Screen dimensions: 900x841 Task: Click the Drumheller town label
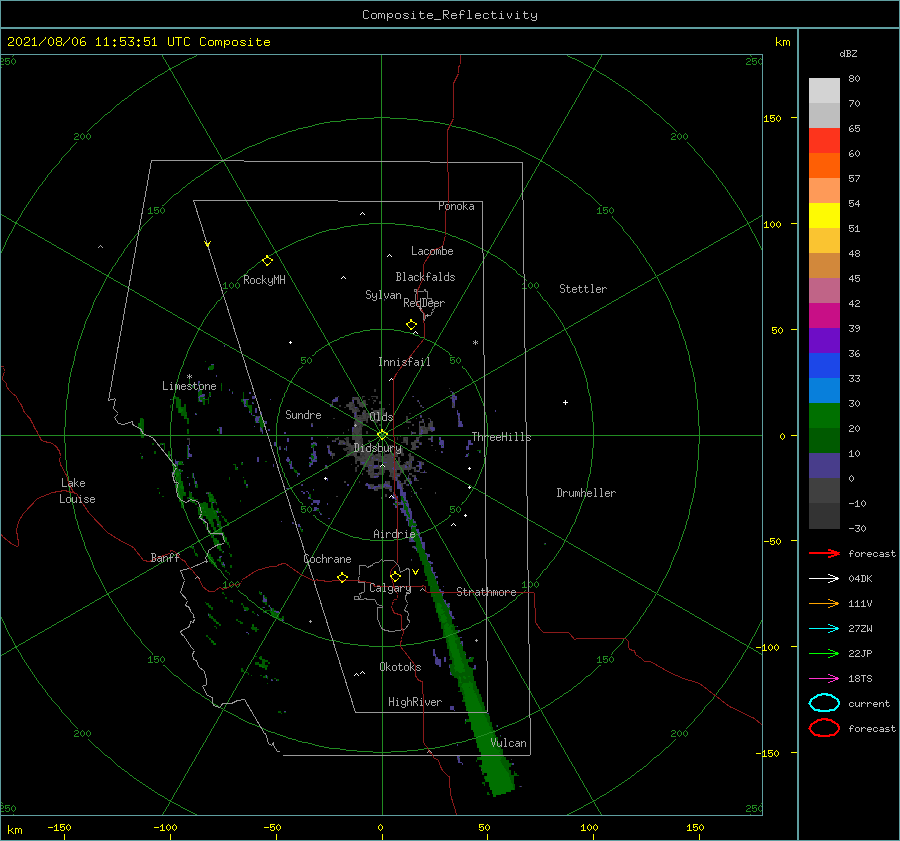(x=586, y=493)
